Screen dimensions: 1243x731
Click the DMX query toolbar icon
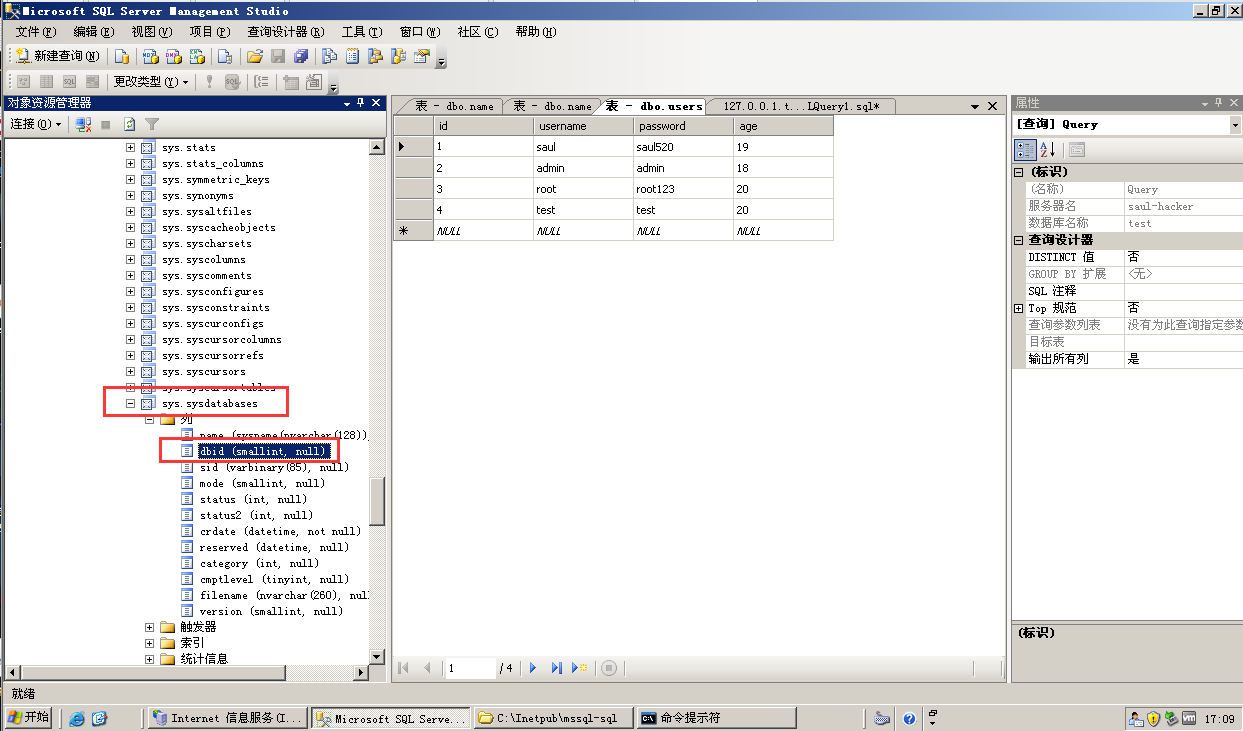pos(173,56)
